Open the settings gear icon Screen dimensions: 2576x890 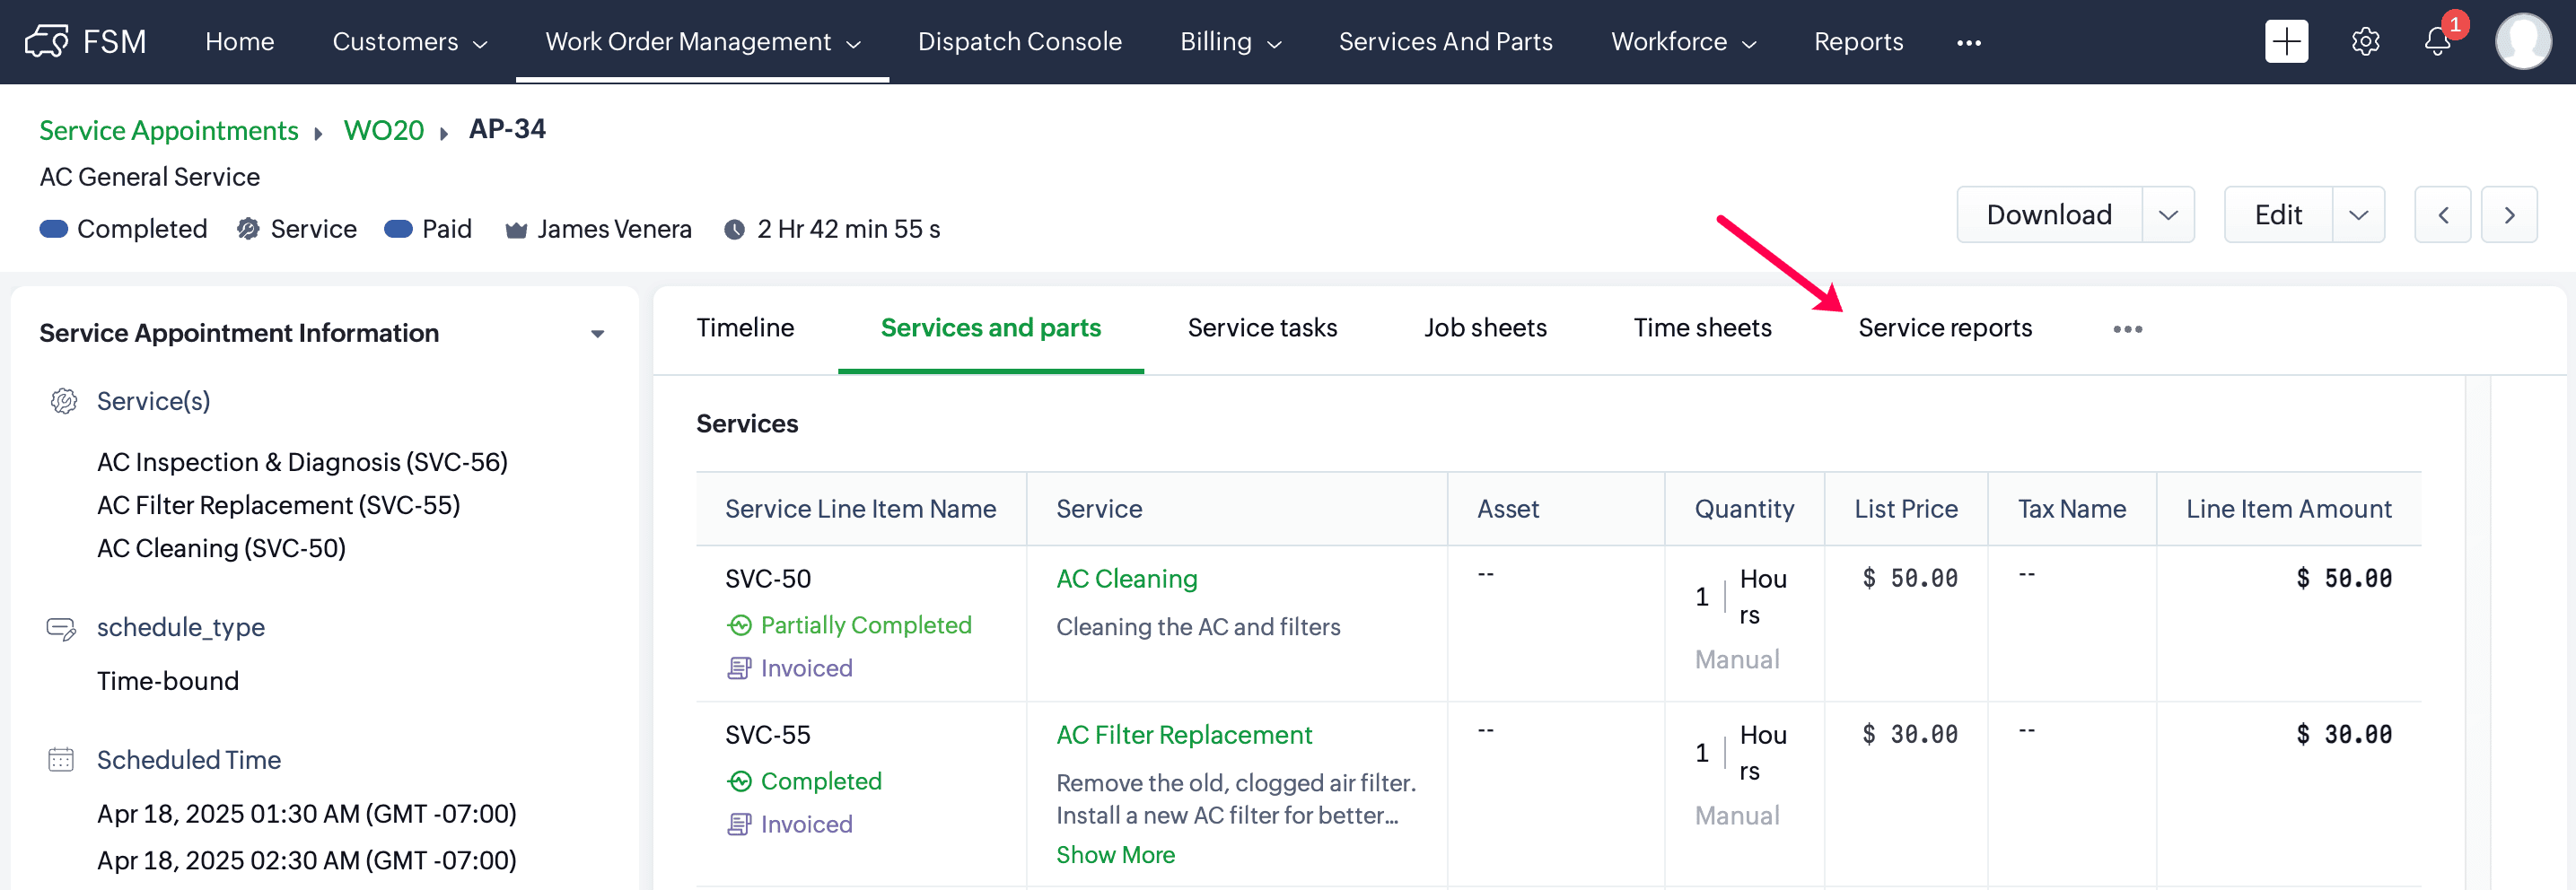coord(2365,42)
